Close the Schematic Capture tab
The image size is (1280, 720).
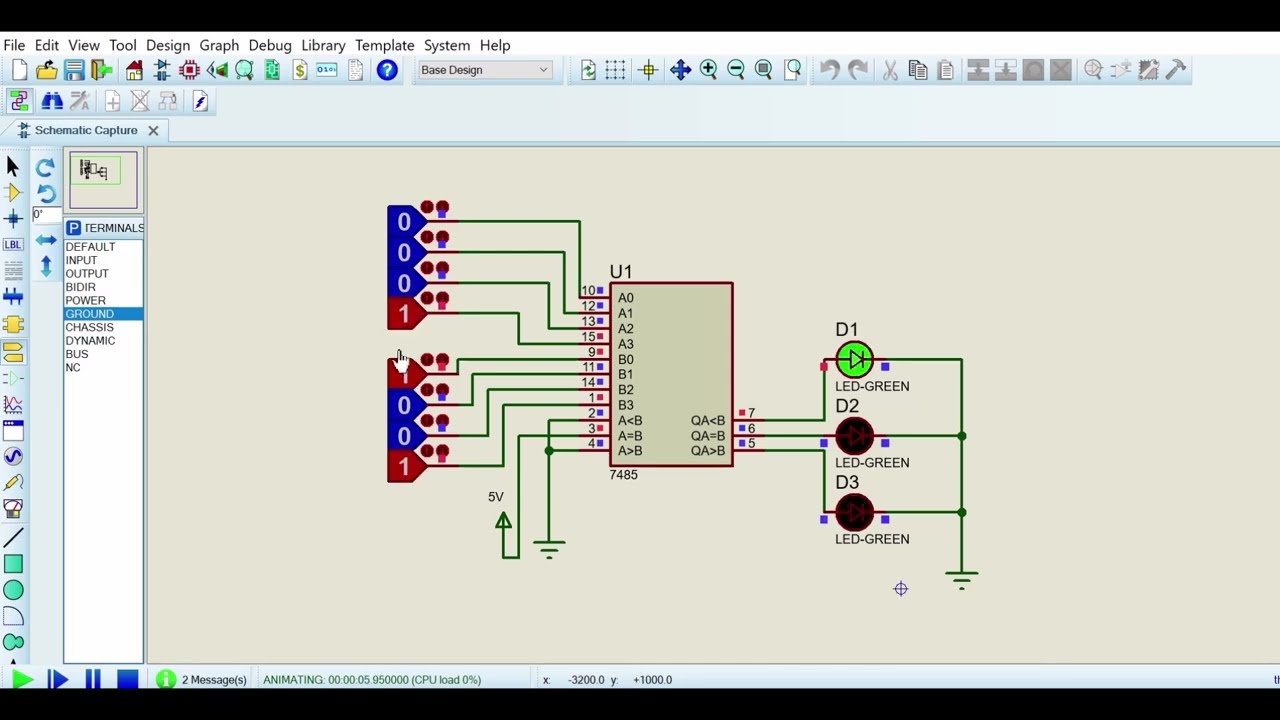point(153,130)
